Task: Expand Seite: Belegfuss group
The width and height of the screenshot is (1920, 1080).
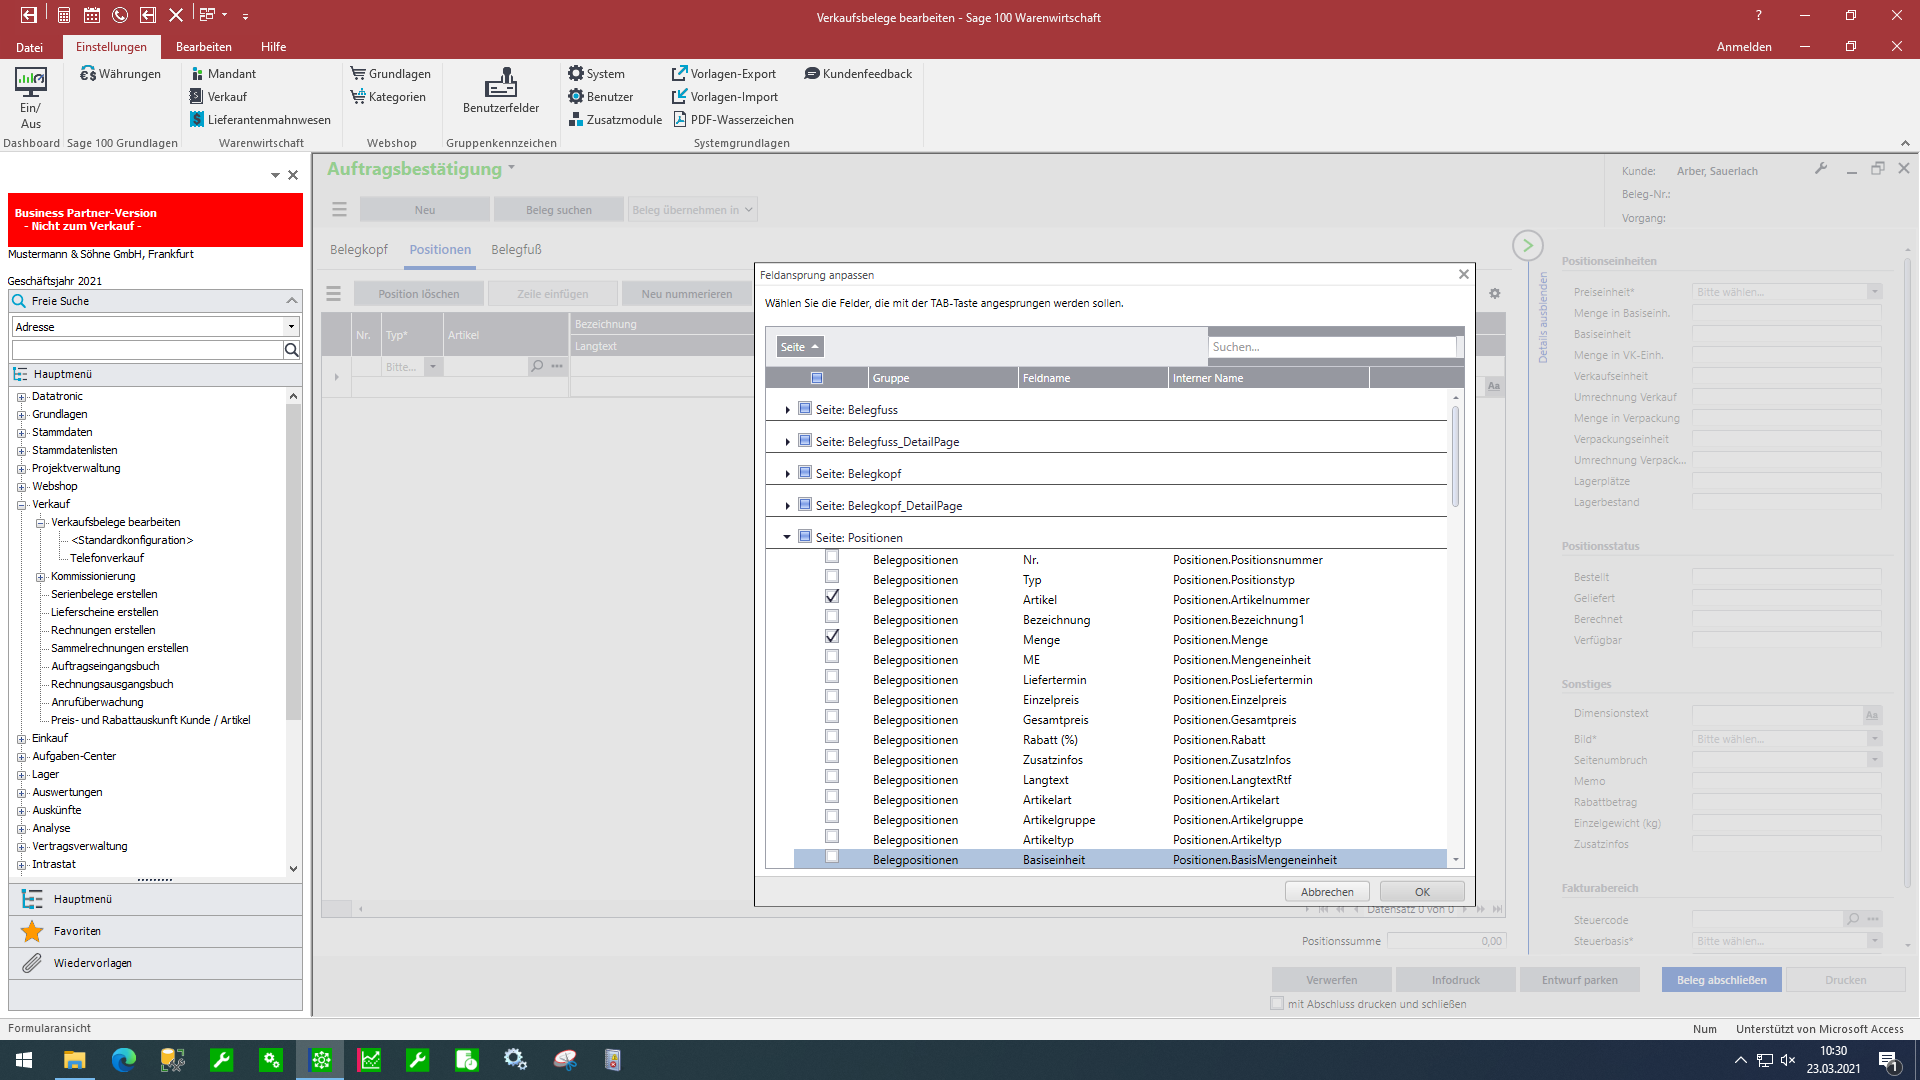Action: click(x=788, y=410)
